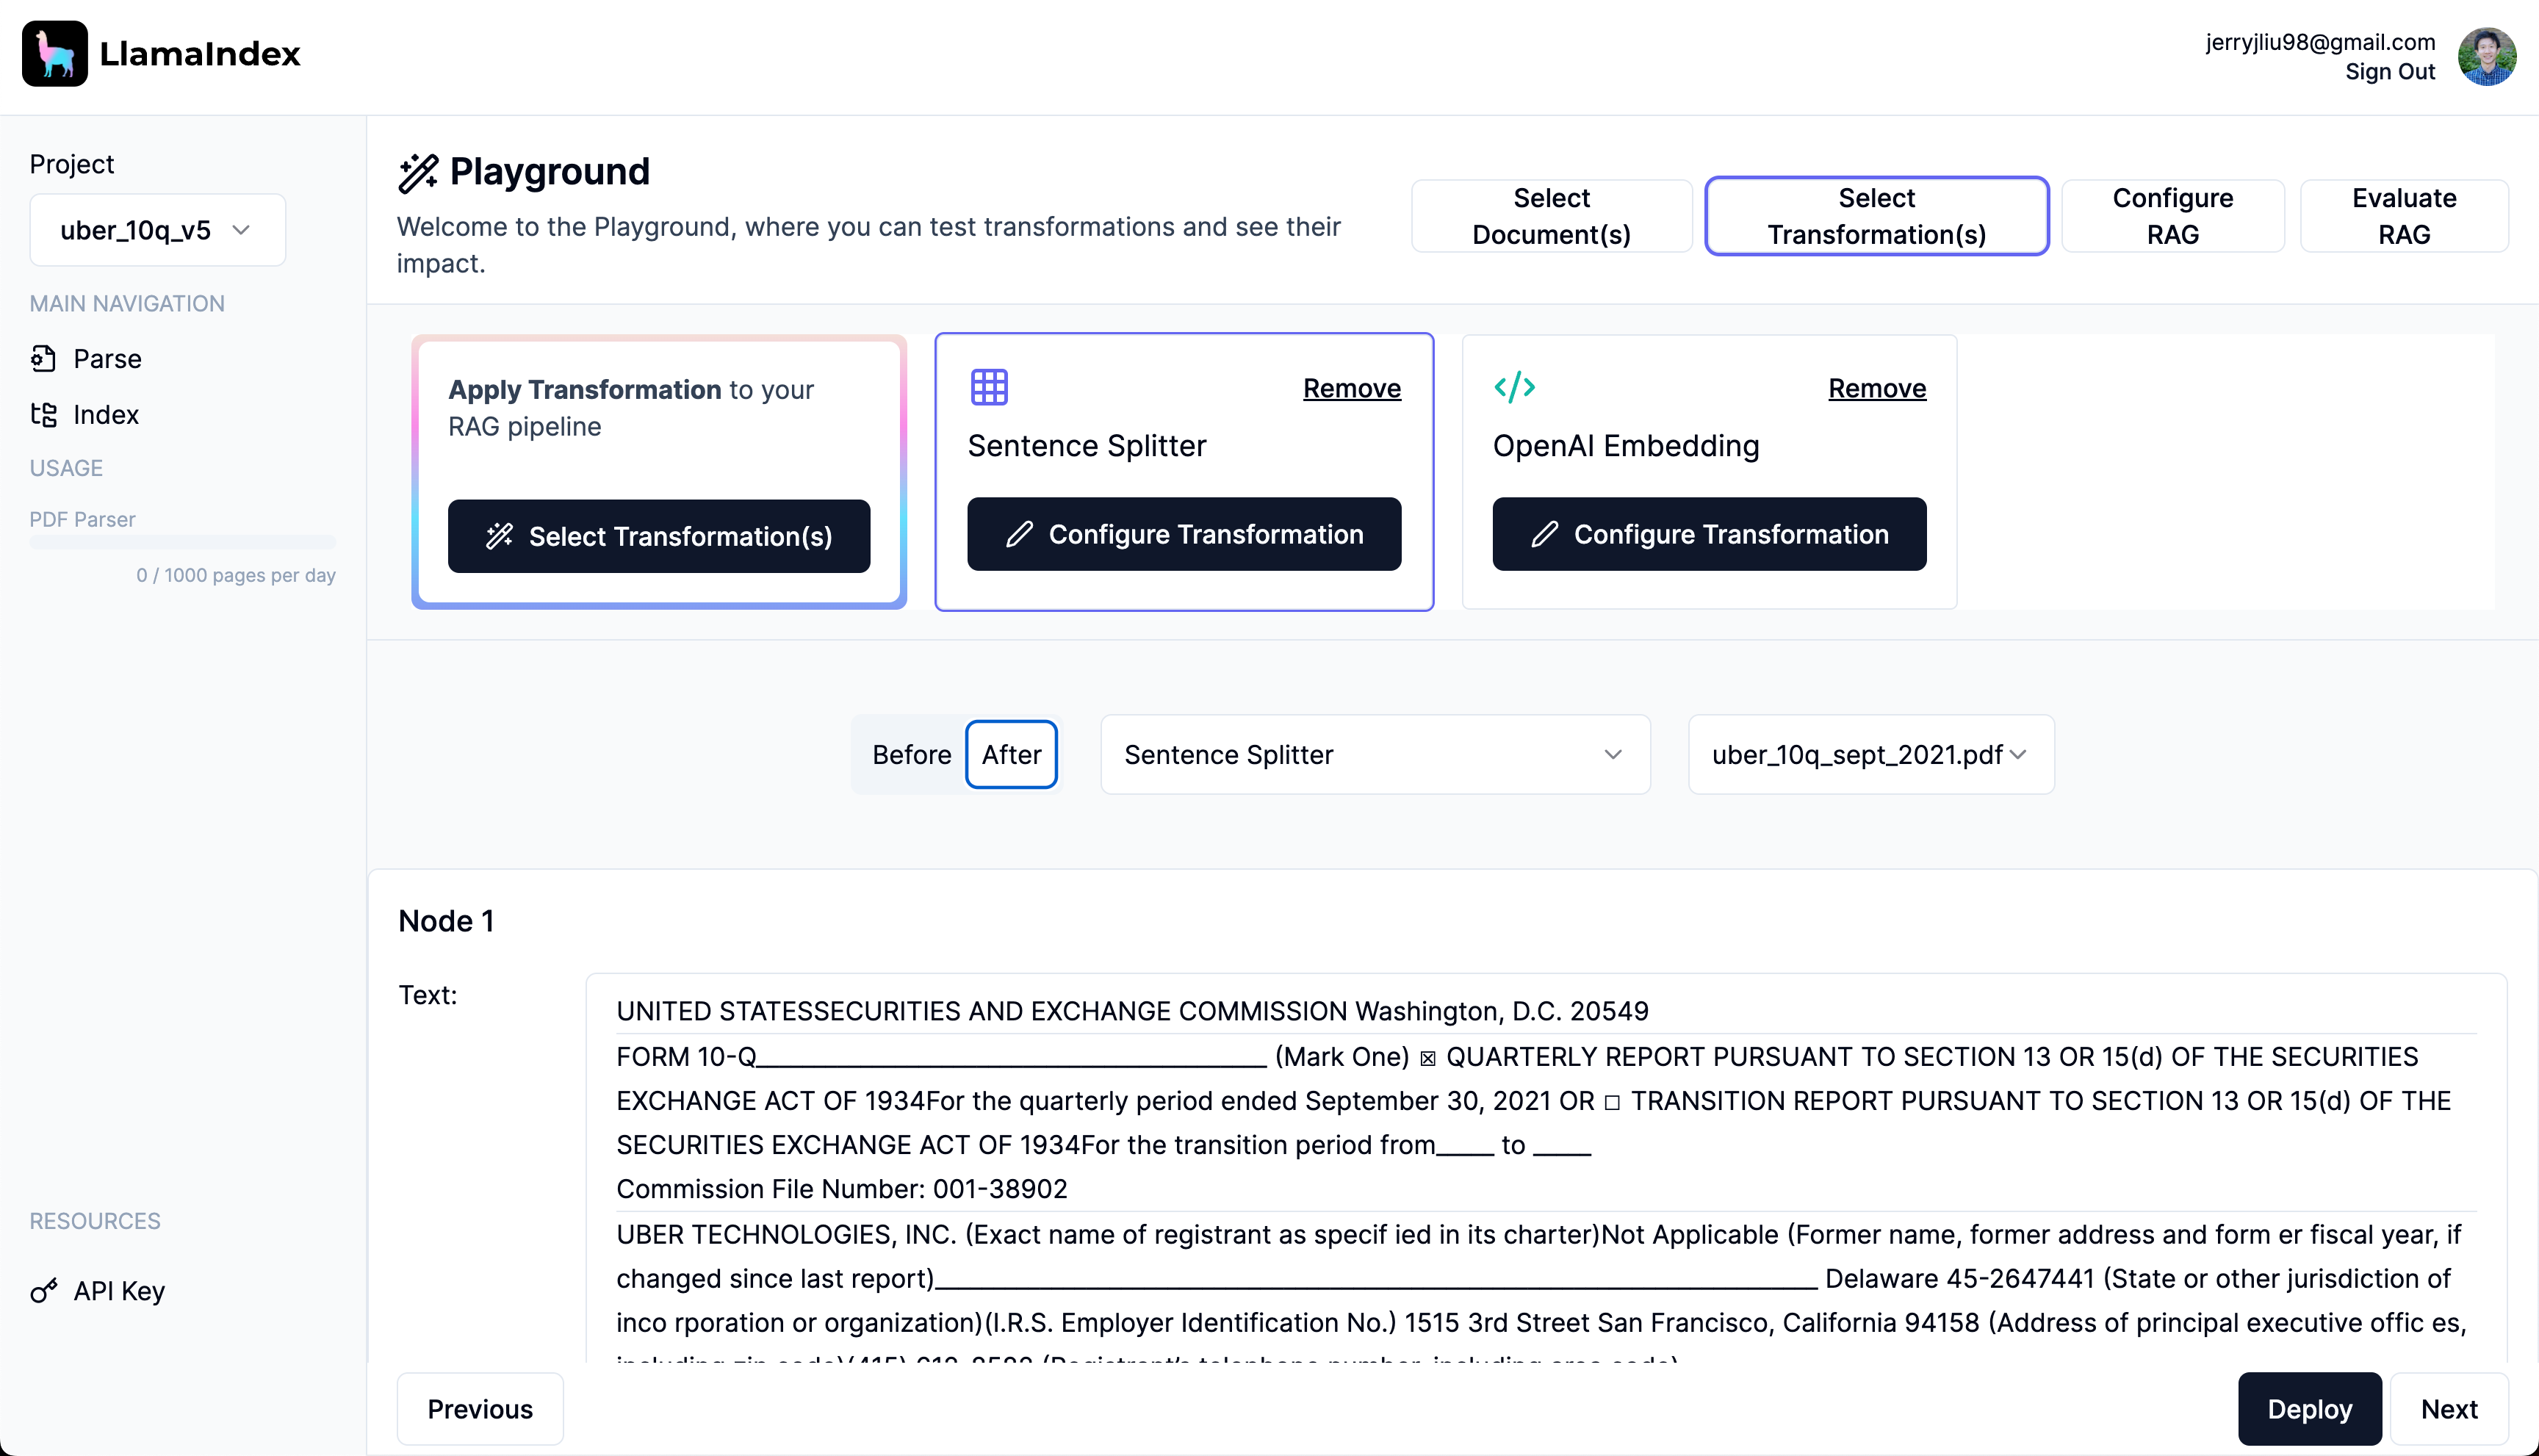This screenshot has width=2539, height=1456.
Task: Open the uber_10q_v5 project dropdown
Action: coord(157,230)
